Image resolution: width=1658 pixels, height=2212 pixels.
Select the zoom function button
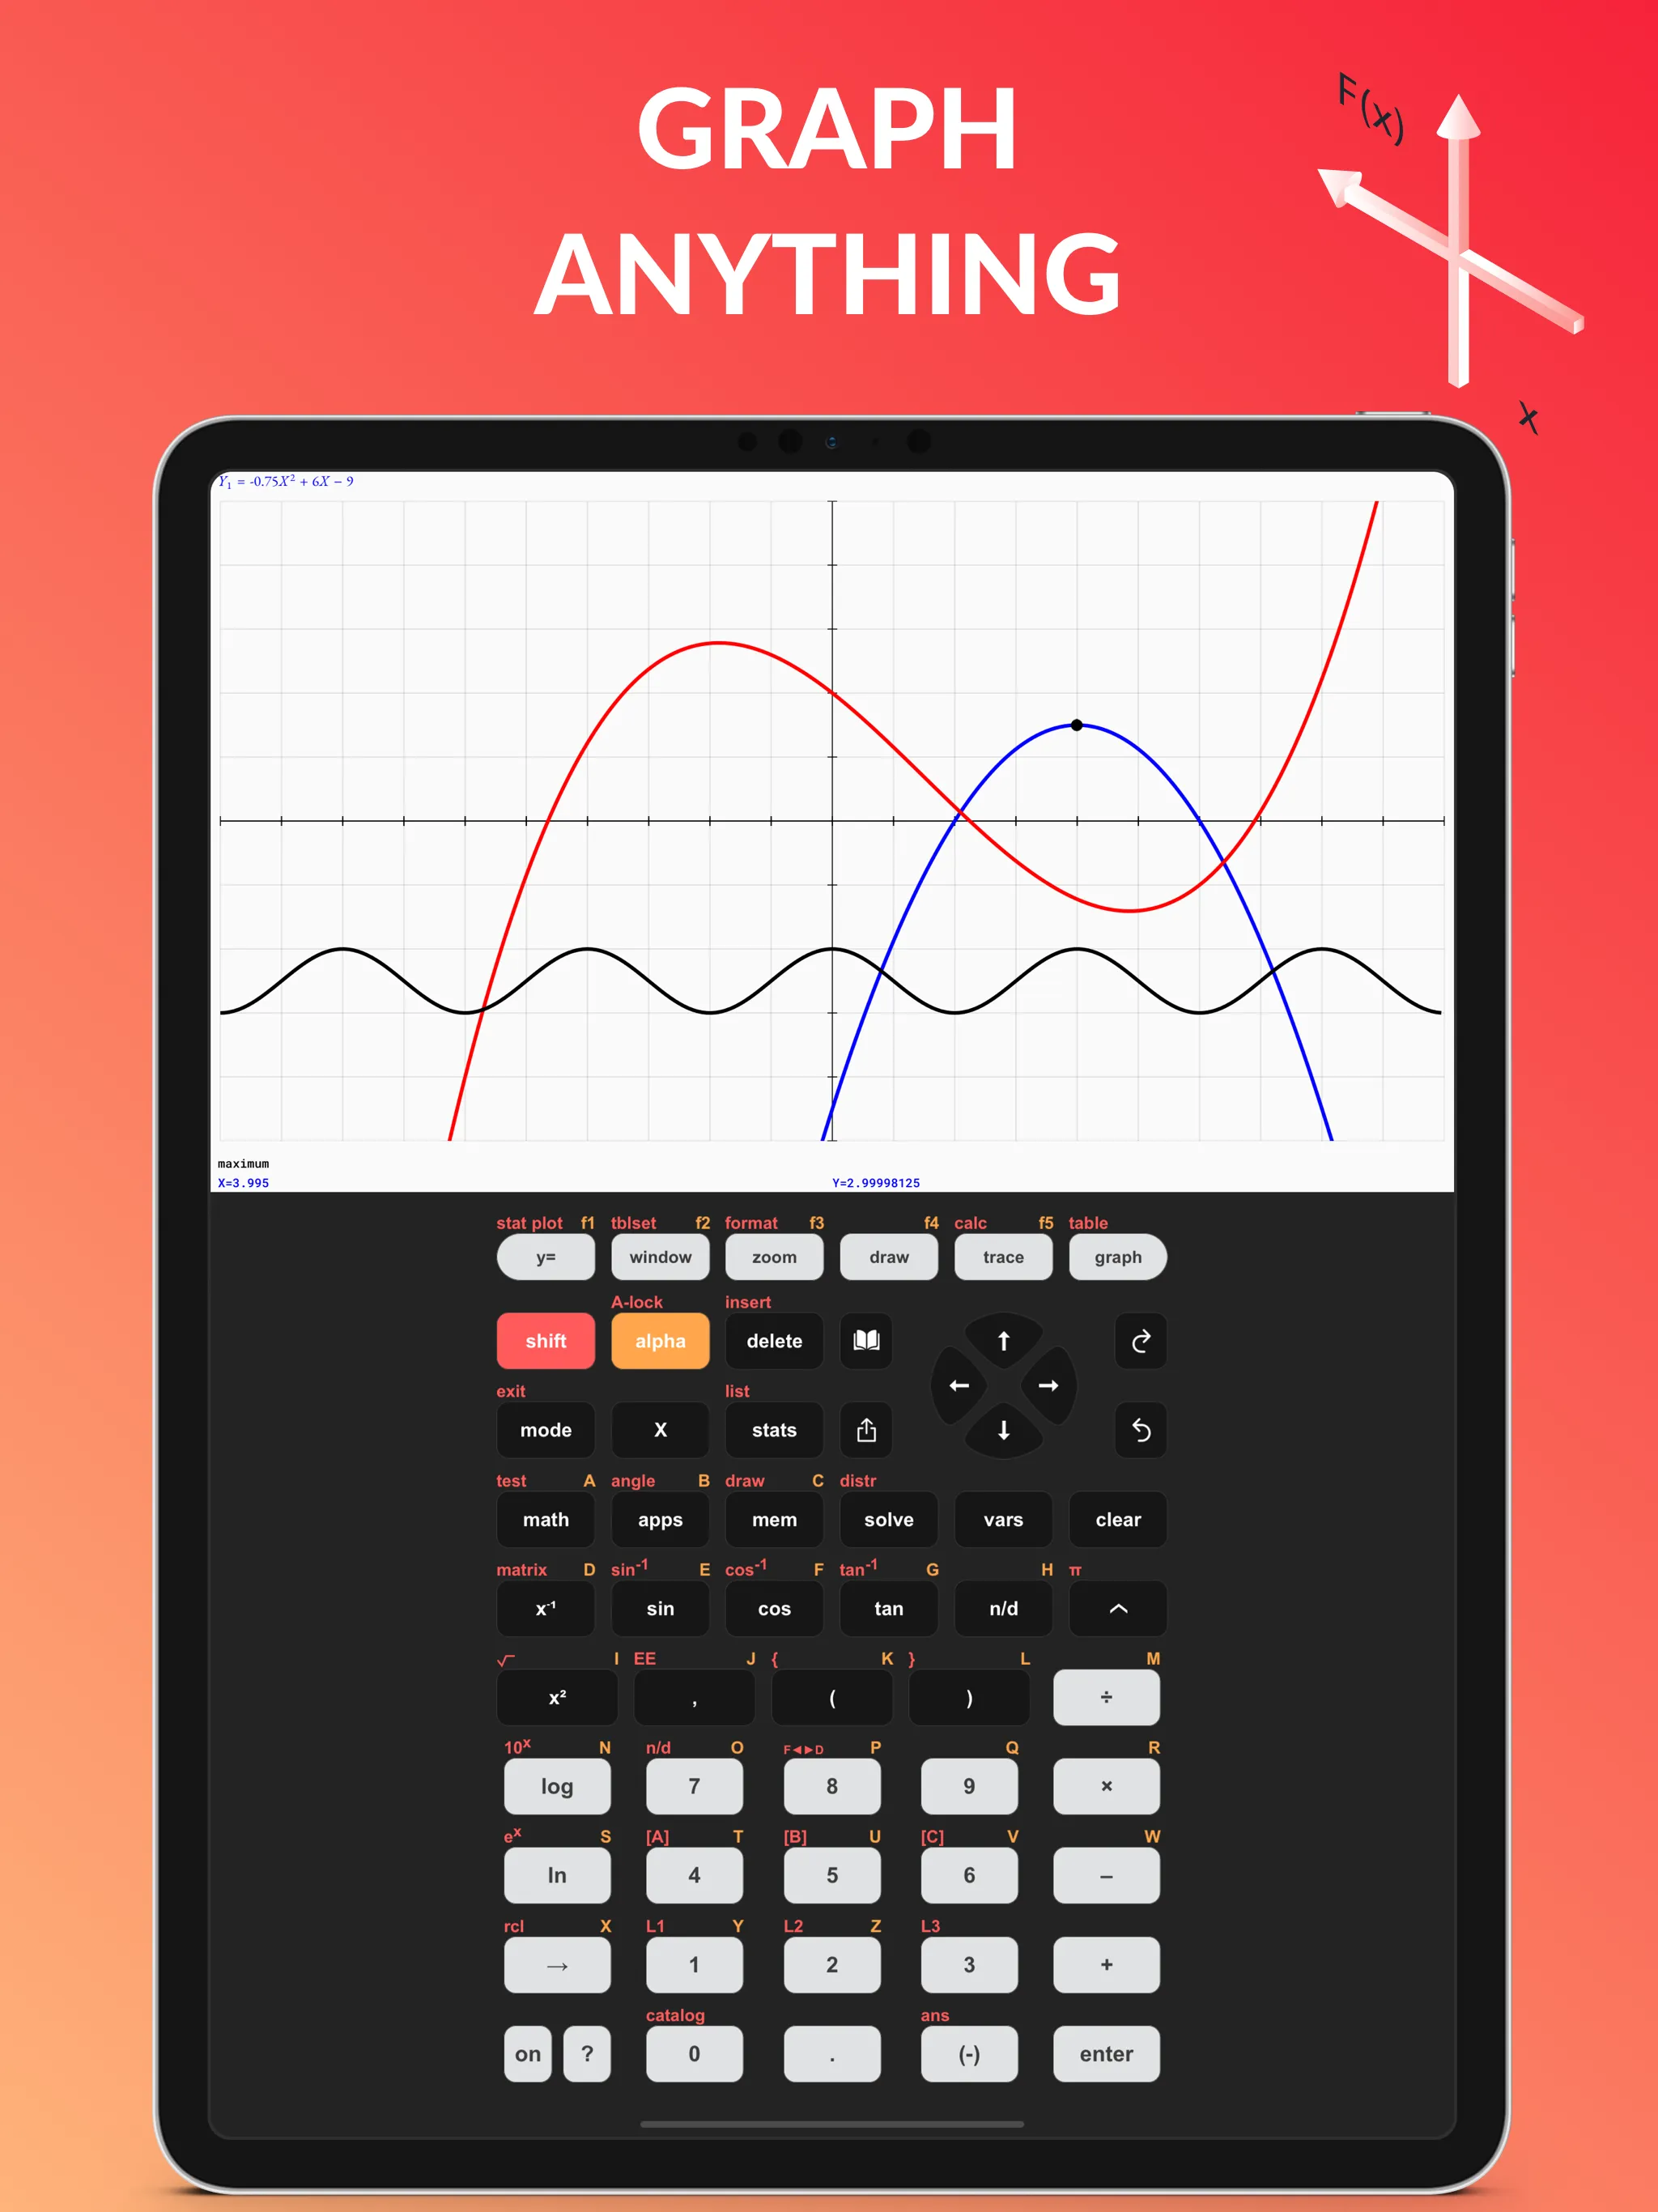(x=773, y=1257)
